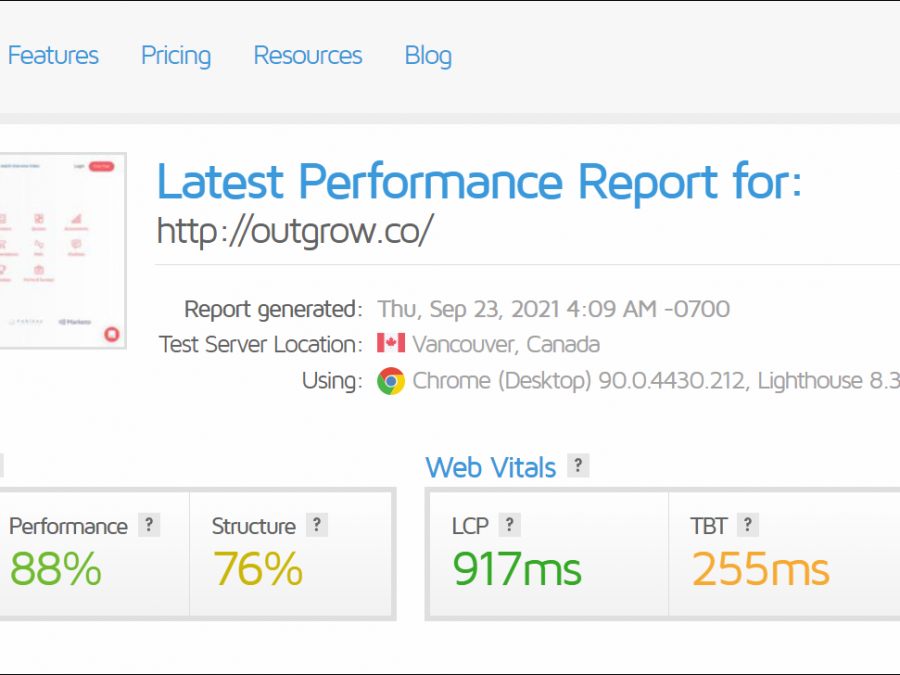Click the Canadian flag icon
The height and width of the screenshot is (675, 900).
(x=391, y=344)
